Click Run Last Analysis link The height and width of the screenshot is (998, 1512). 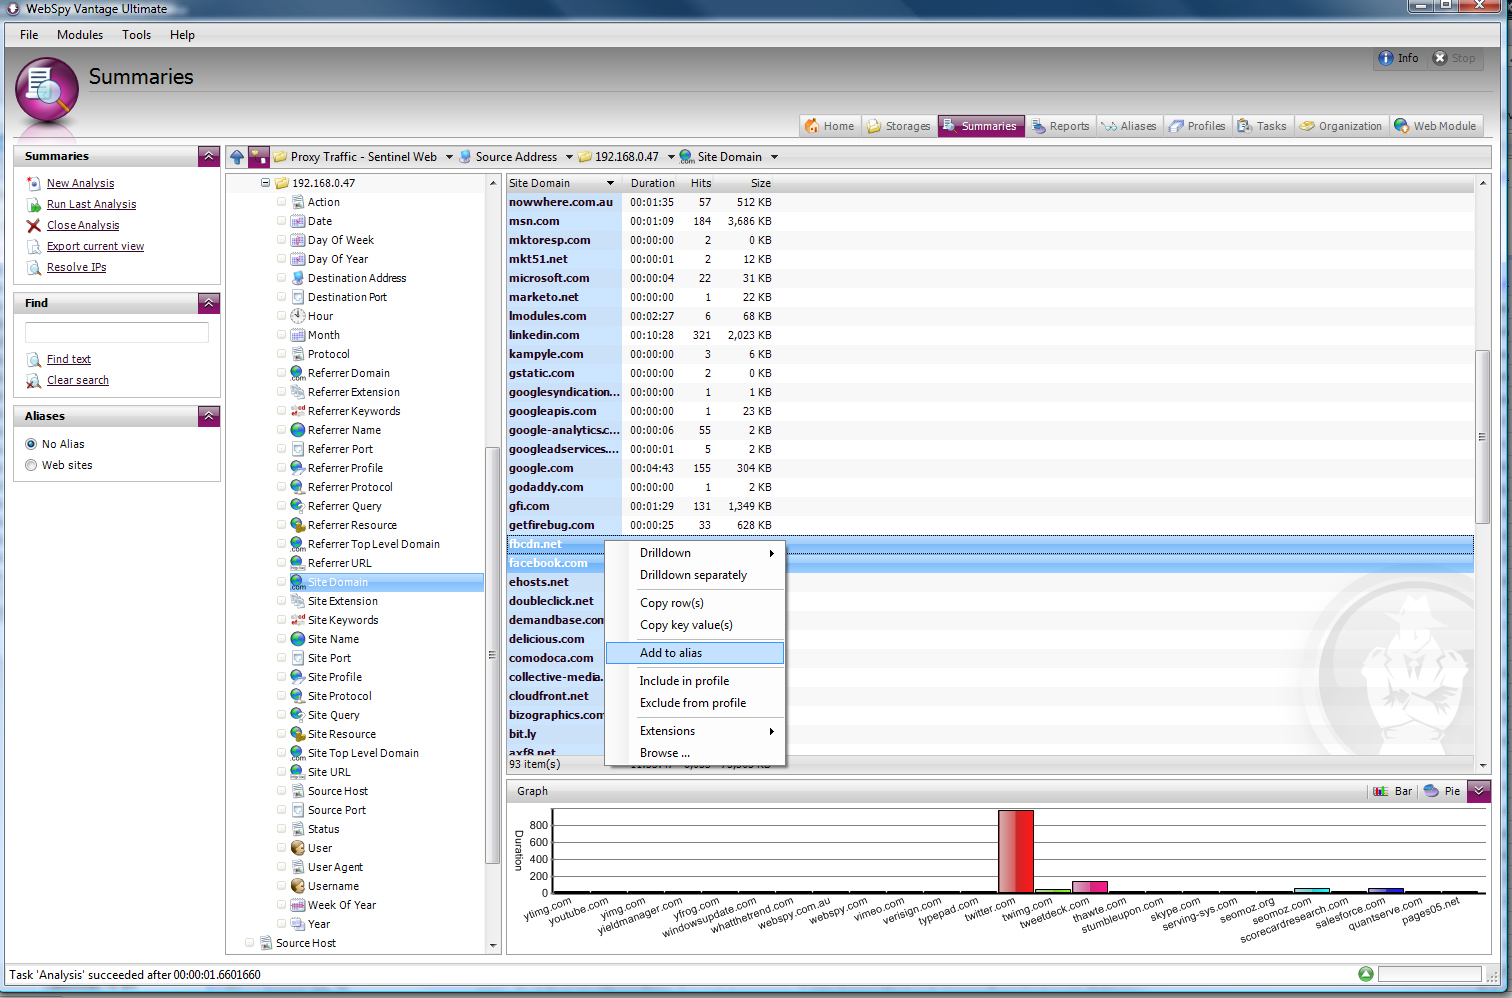pos(91,204)
